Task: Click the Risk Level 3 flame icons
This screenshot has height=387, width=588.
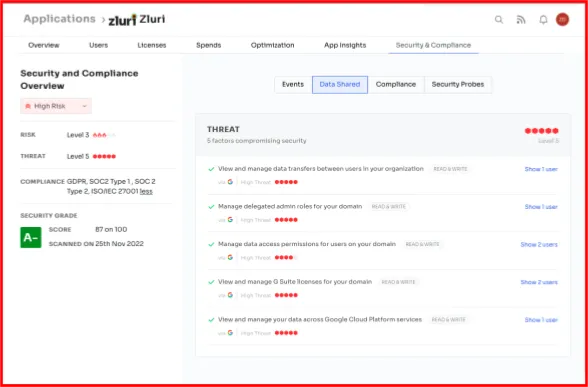Action: (x=104, y=135)
